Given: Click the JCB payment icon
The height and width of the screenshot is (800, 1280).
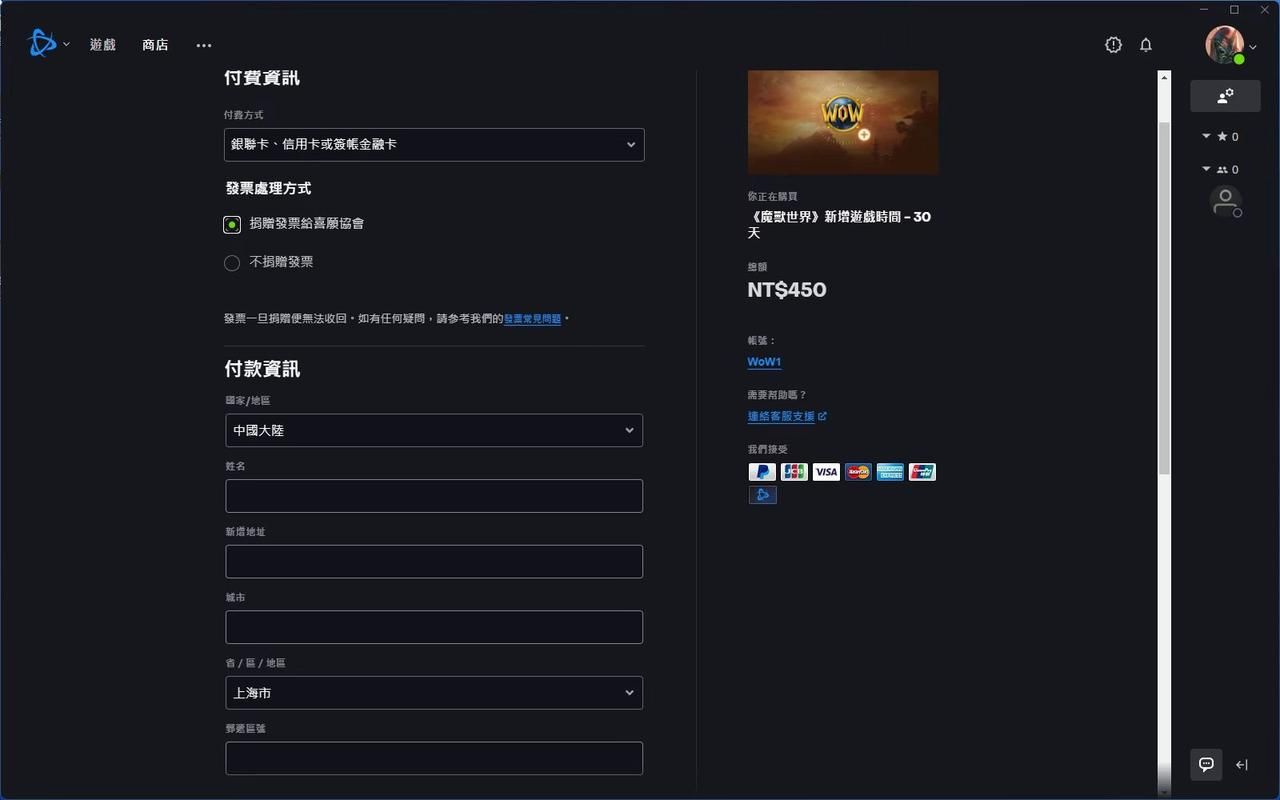Looking at the screenshot, I should [x=794, y=472].
